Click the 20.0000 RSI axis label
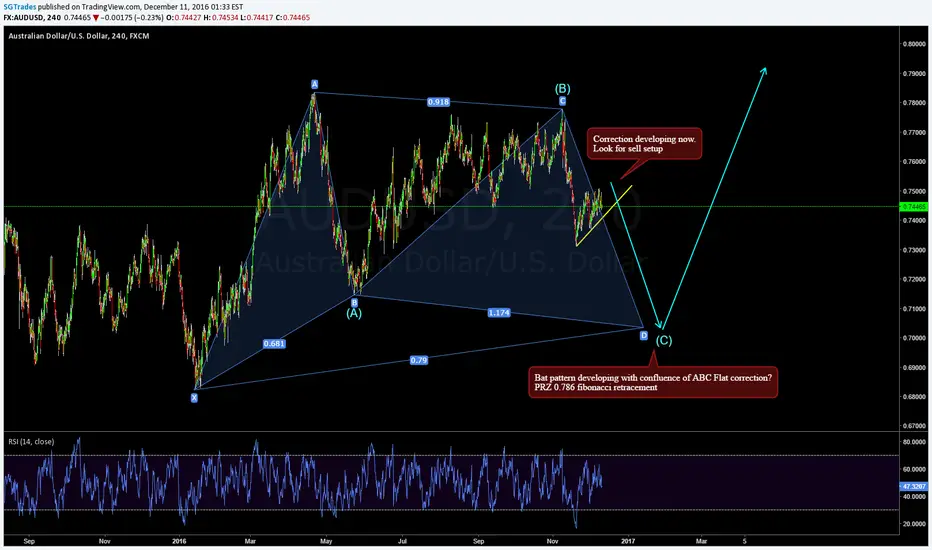Screen dimensions: 932x550 [915, 524]
